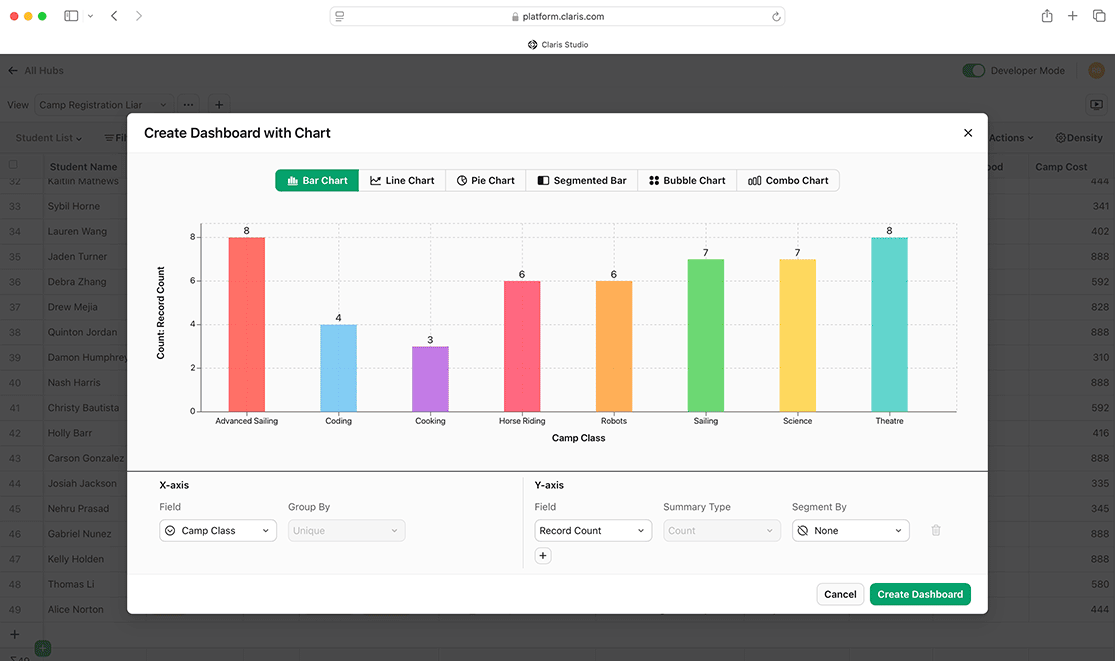Toggle the Developer Mode switch
The height and width of the screenshot is (661, 1115).
click(x=974, y=70)
